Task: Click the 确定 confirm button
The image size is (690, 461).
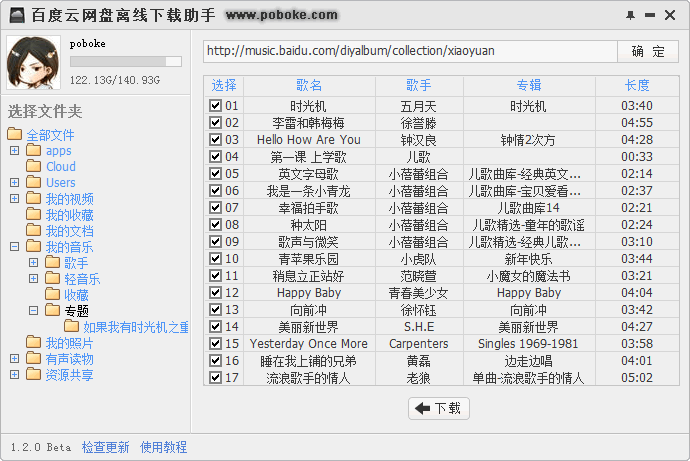Action: tap(648, 51)
